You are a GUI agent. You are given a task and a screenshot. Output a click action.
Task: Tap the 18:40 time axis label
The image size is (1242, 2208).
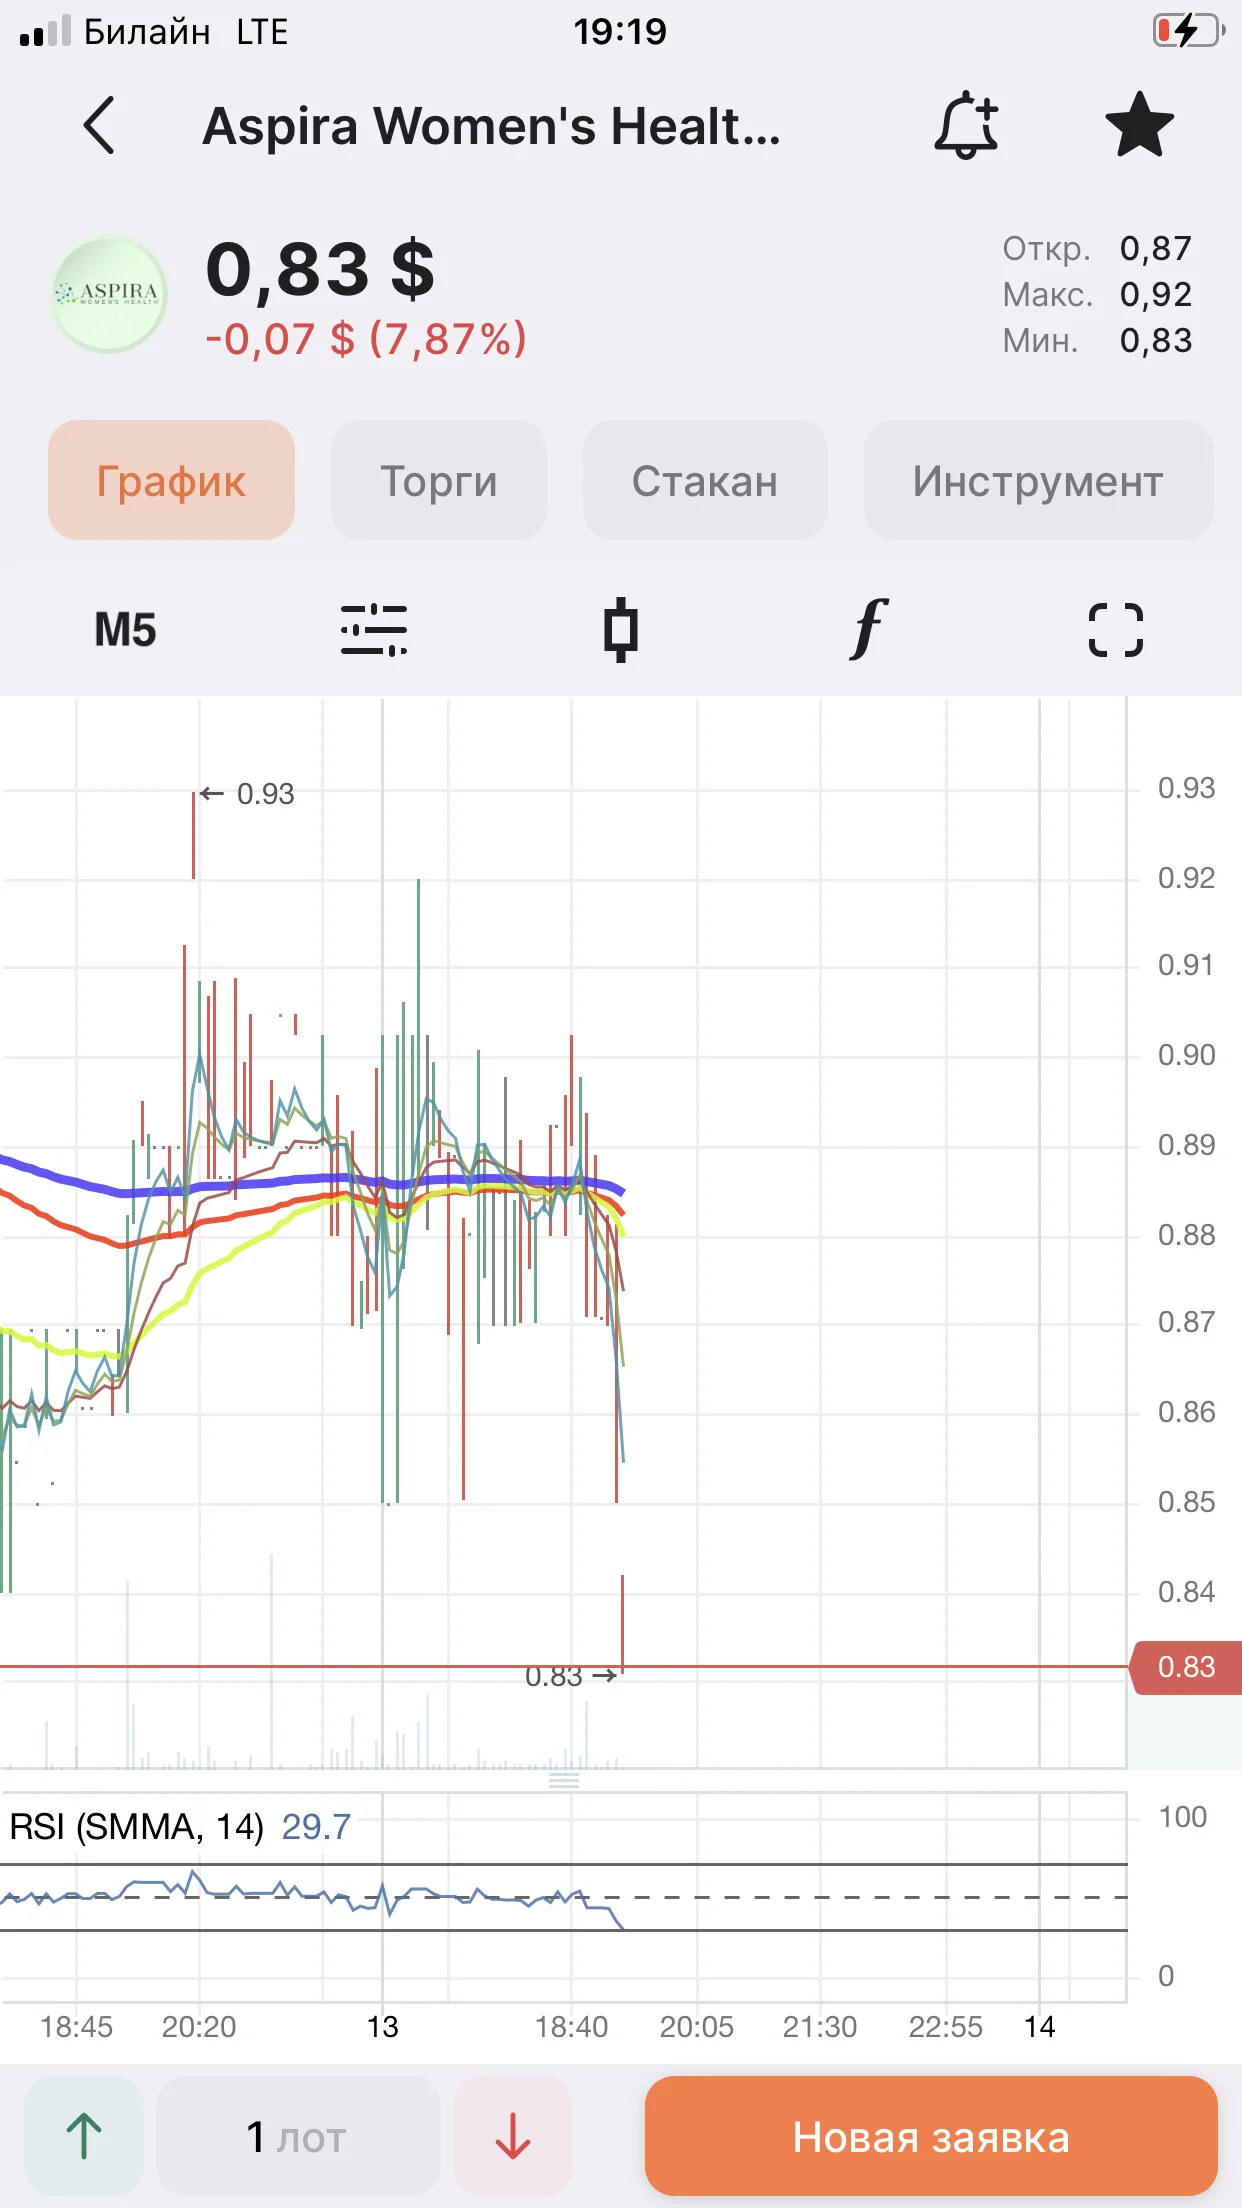tap(571, 2027)
